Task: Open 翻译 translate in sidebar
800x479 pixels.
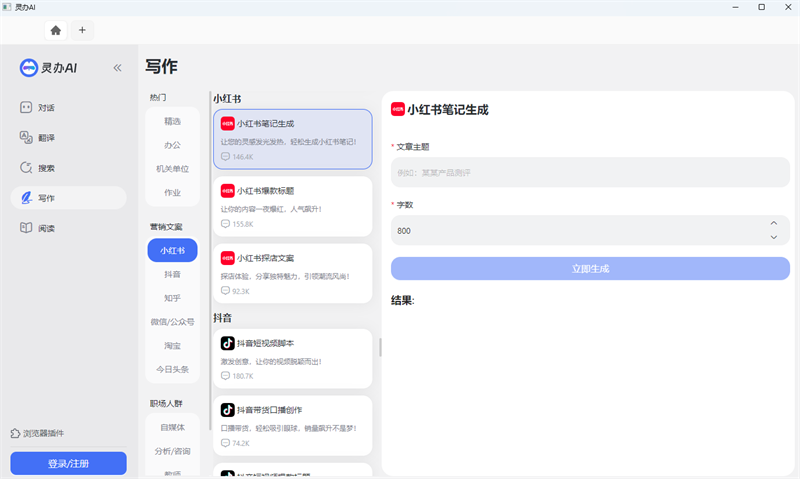Action: [x=68, y=138]
